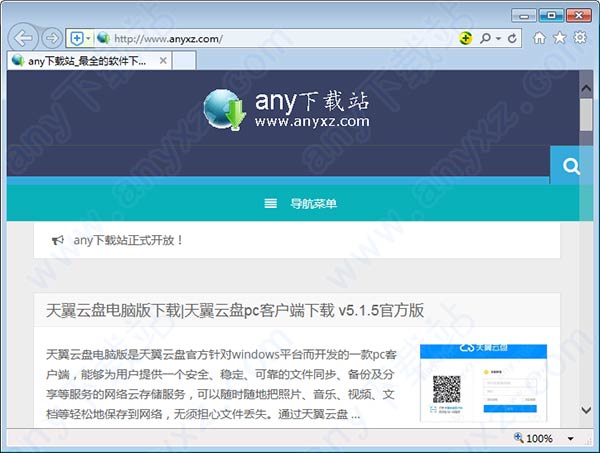600x453 pixels.
Task: Minimize the browser window
Action: click(524, 15)
